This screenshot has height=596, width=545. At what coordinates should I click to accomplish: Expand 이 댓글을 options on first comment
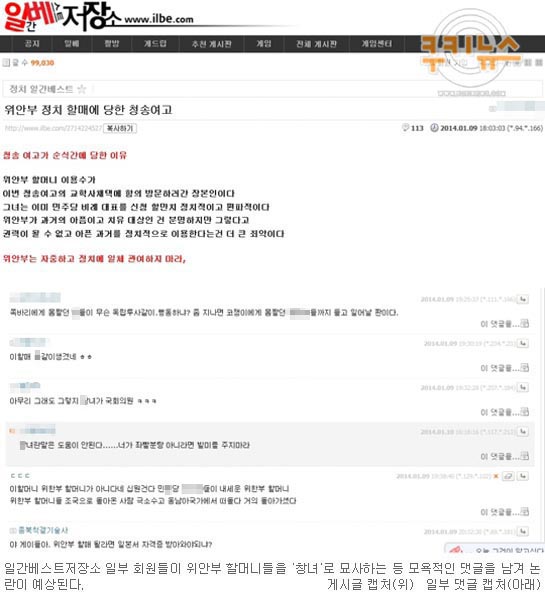(504, 324)
